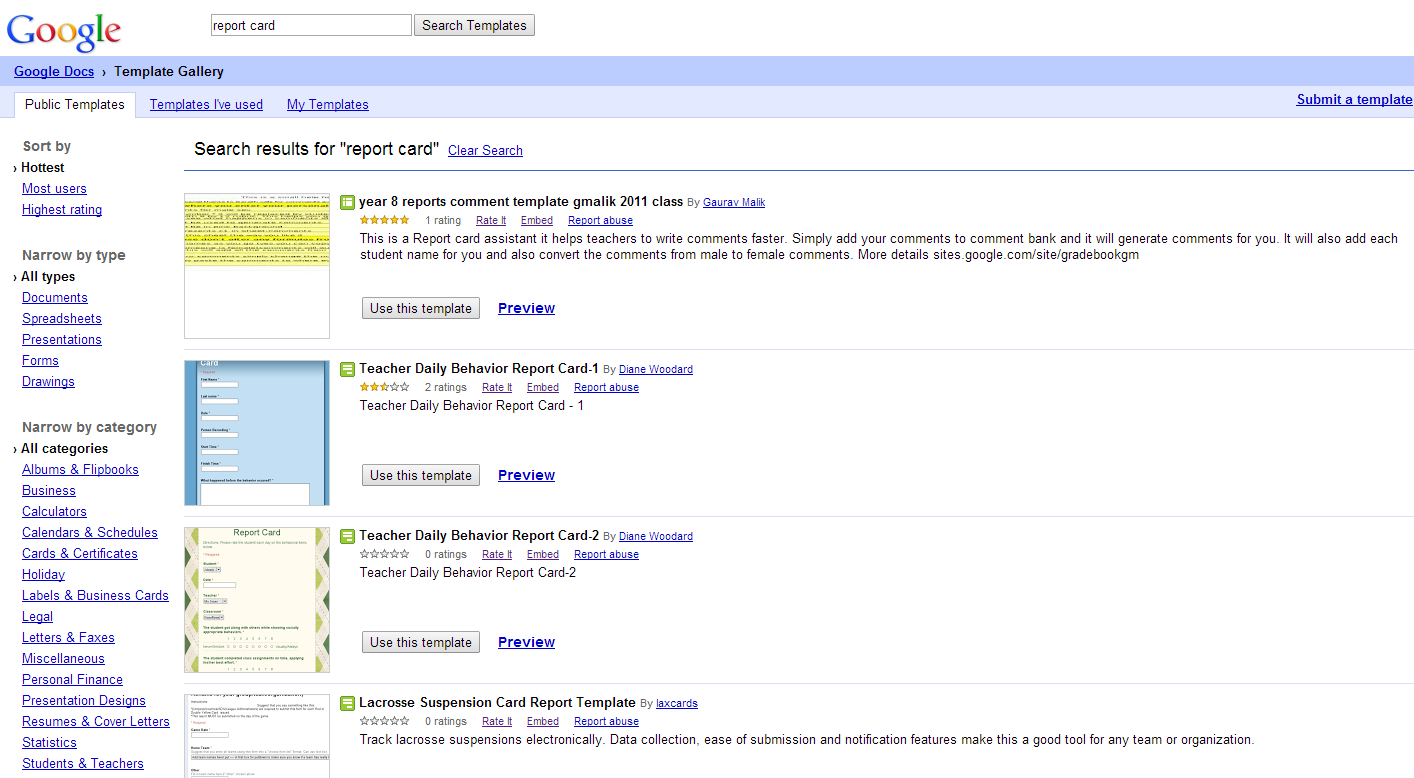
Task: Open the My Templates tab
Action: coord(328,104)
